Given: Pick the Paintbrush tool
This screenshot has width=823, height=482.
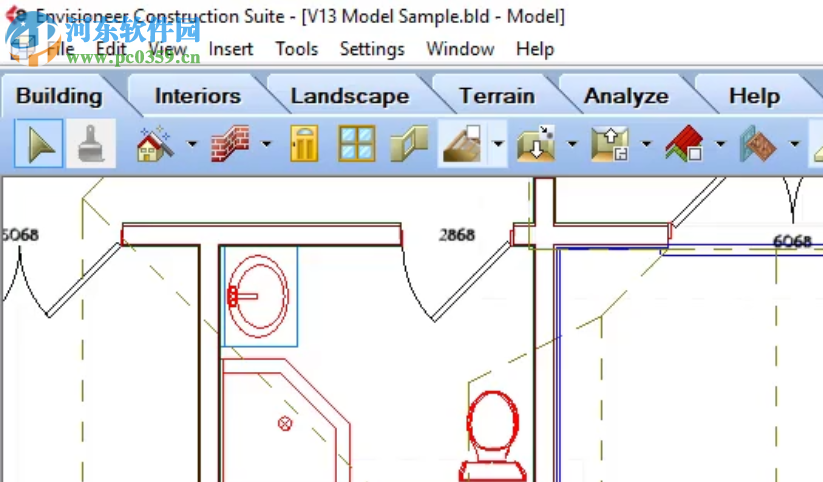Looking at the screenshot, I should click(92, 143).
